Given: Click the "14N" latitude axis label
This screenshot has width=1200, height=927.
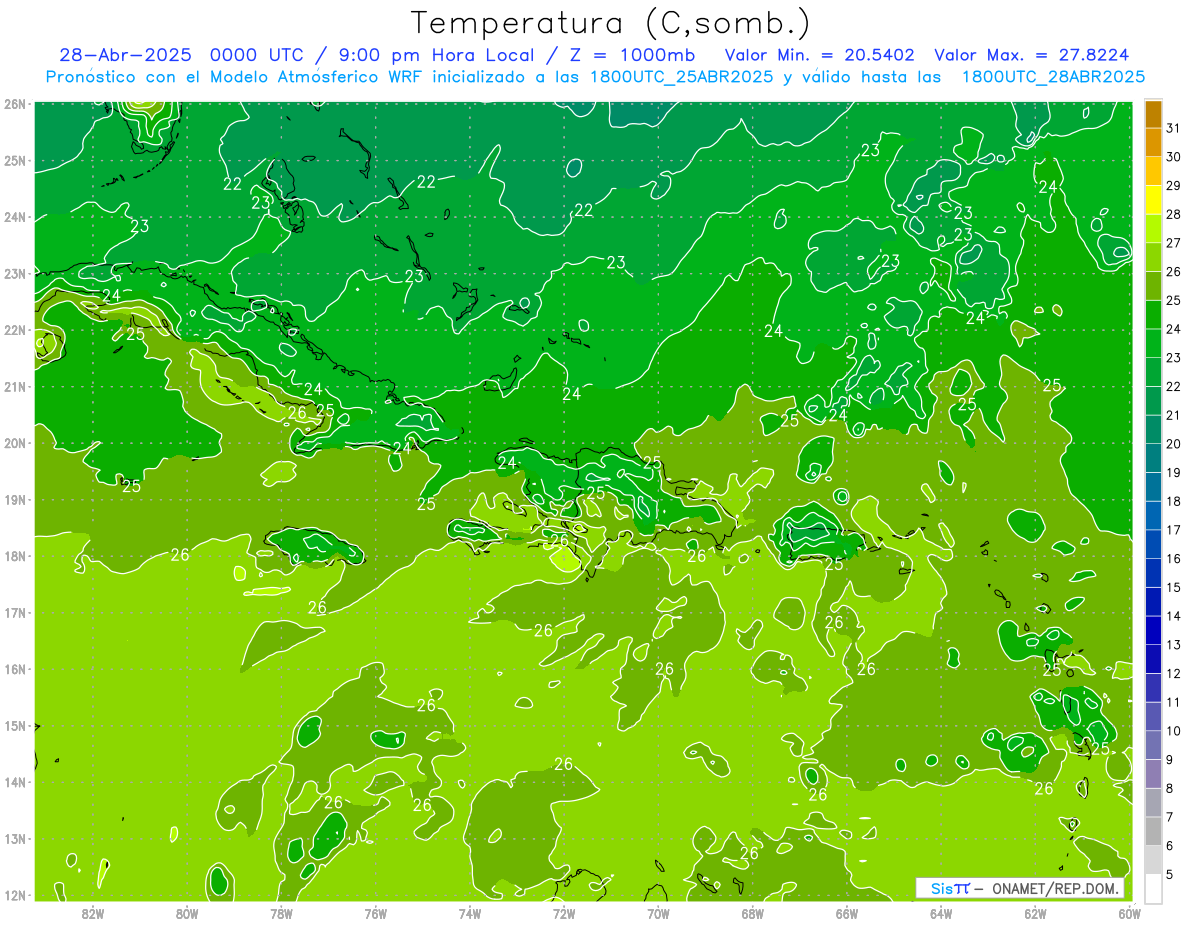Looking at the screenshot, I should [15, 782].
